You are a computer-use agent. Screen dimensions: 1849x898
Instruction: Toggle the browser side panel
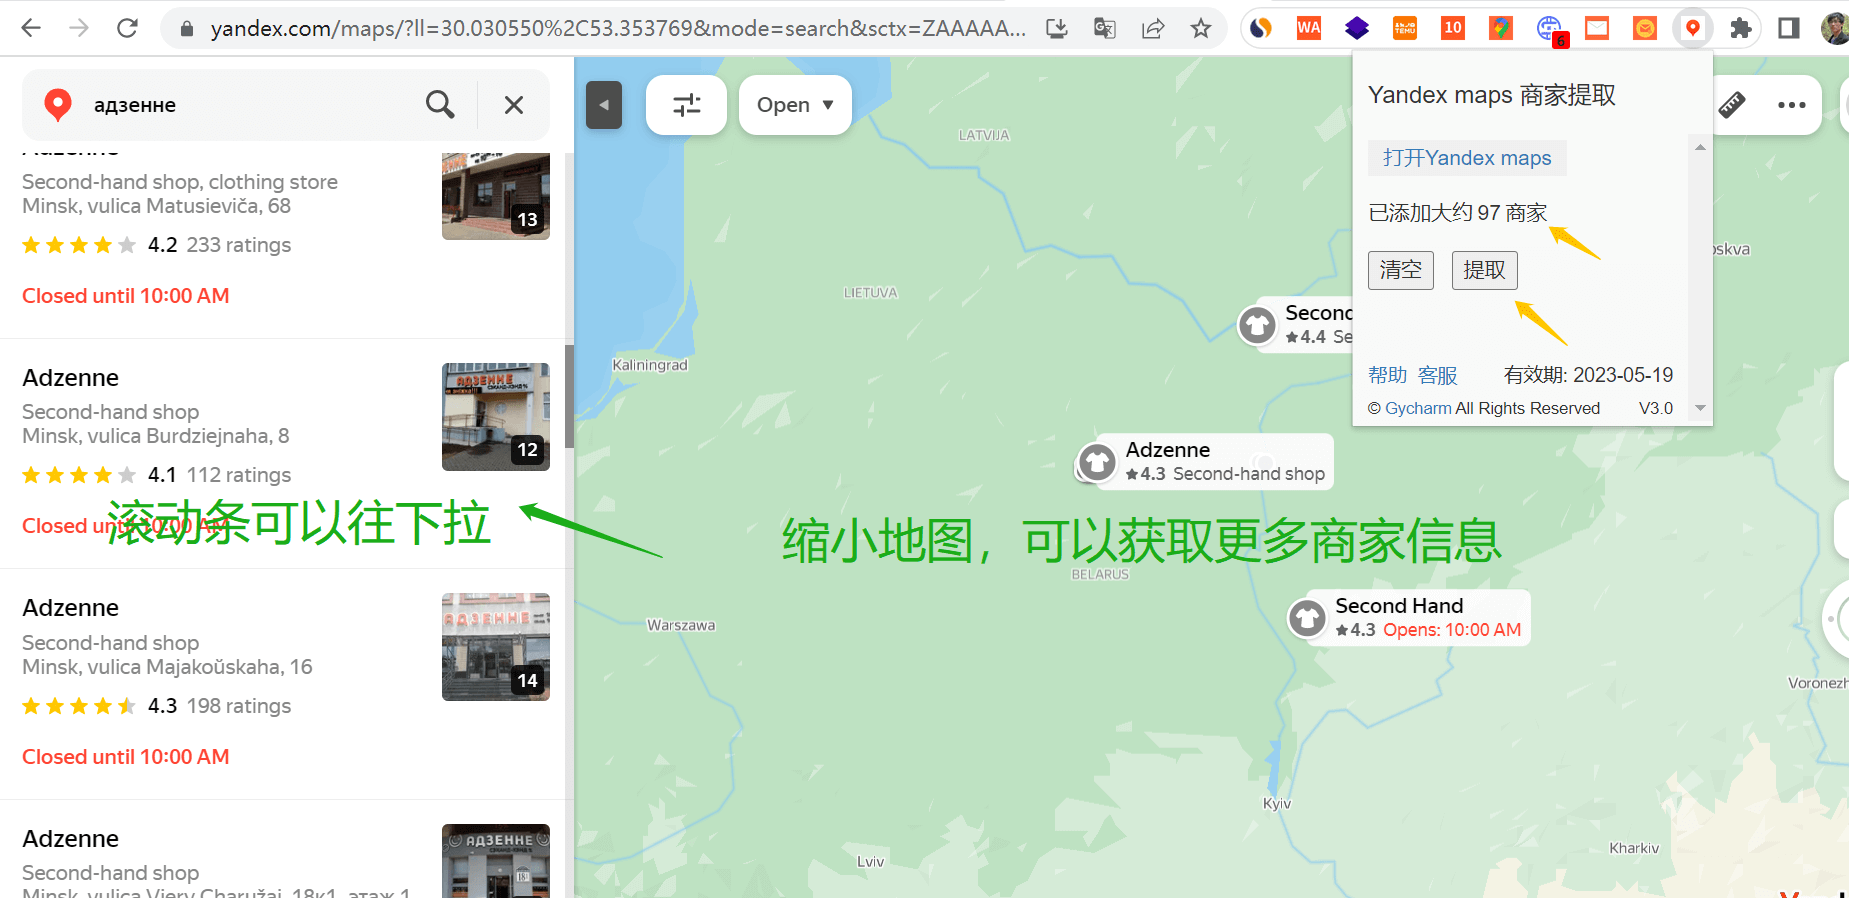tap(1789, 28)
